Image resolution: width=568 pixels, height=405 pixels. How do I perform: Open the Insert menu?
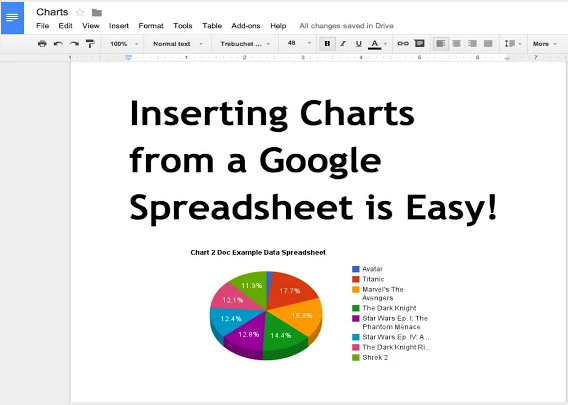119,26
